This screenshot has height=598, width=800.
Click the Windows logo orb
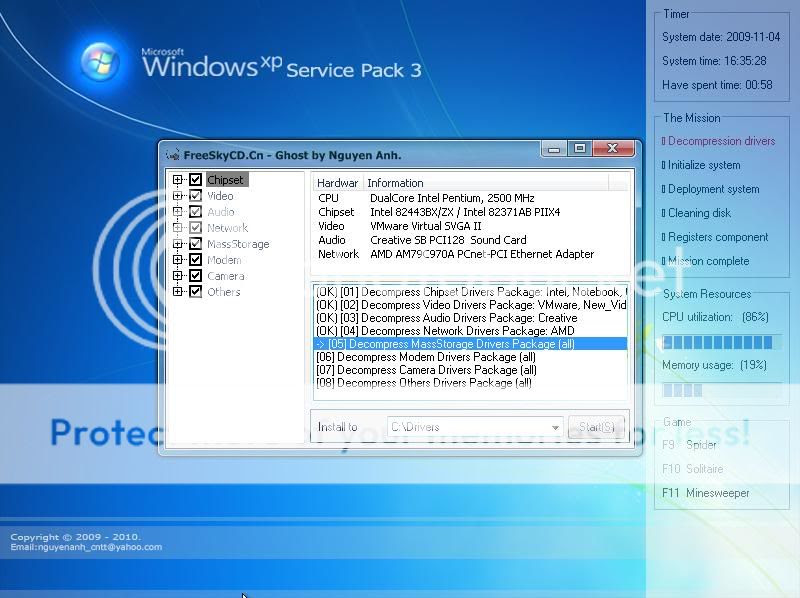point(101,62)
